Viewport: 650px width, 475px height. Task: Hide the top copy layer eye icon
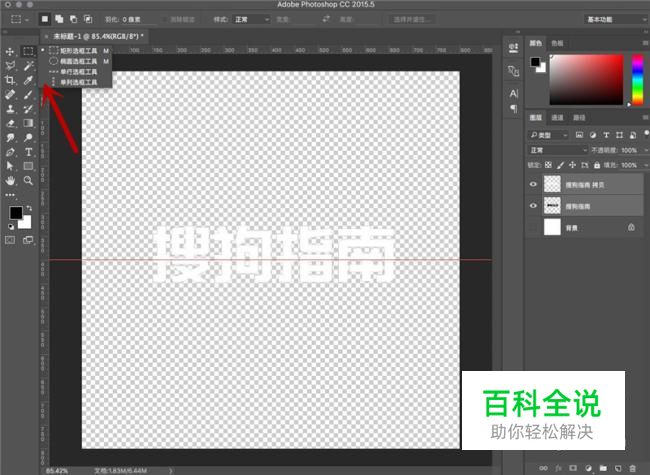(534, 184)
